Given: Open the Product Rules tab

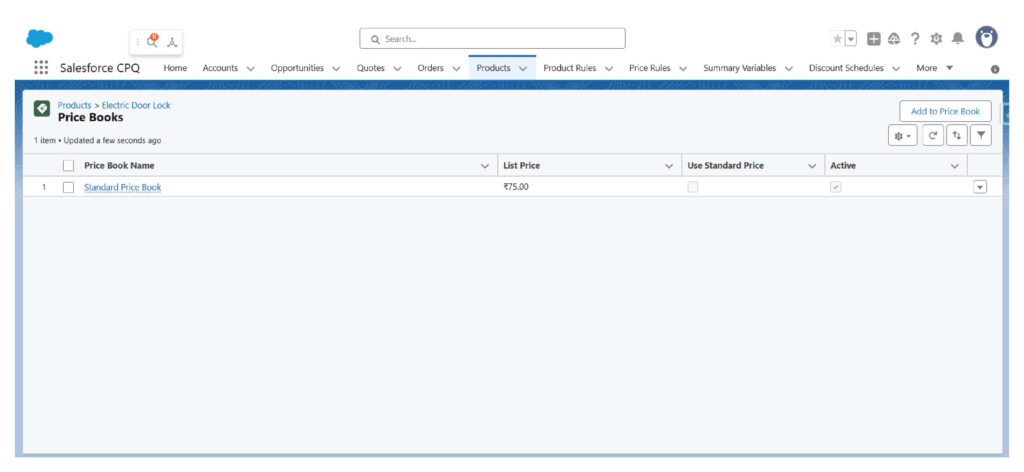Looking at the screenshot, I should (569, 68).
